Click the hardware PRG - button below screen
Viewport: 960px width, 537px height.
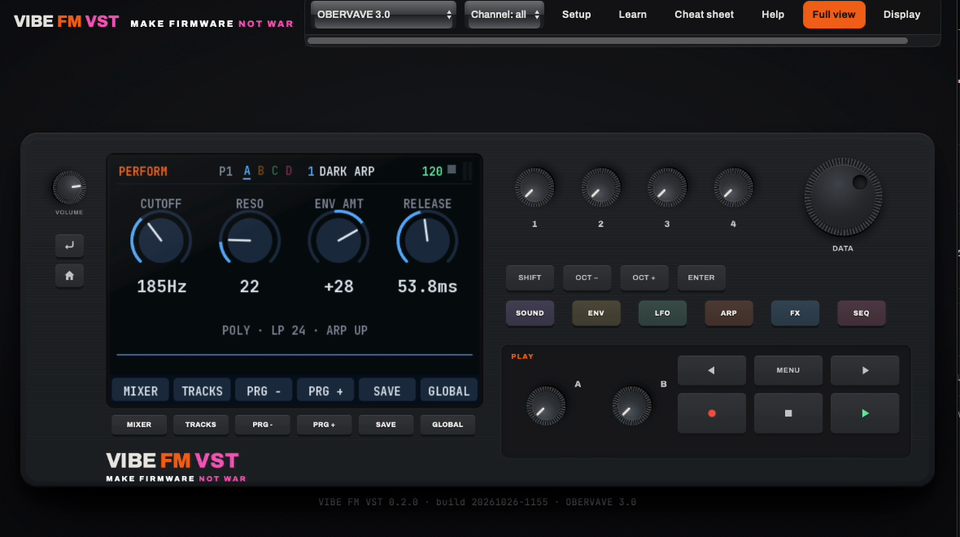point(263,424)
